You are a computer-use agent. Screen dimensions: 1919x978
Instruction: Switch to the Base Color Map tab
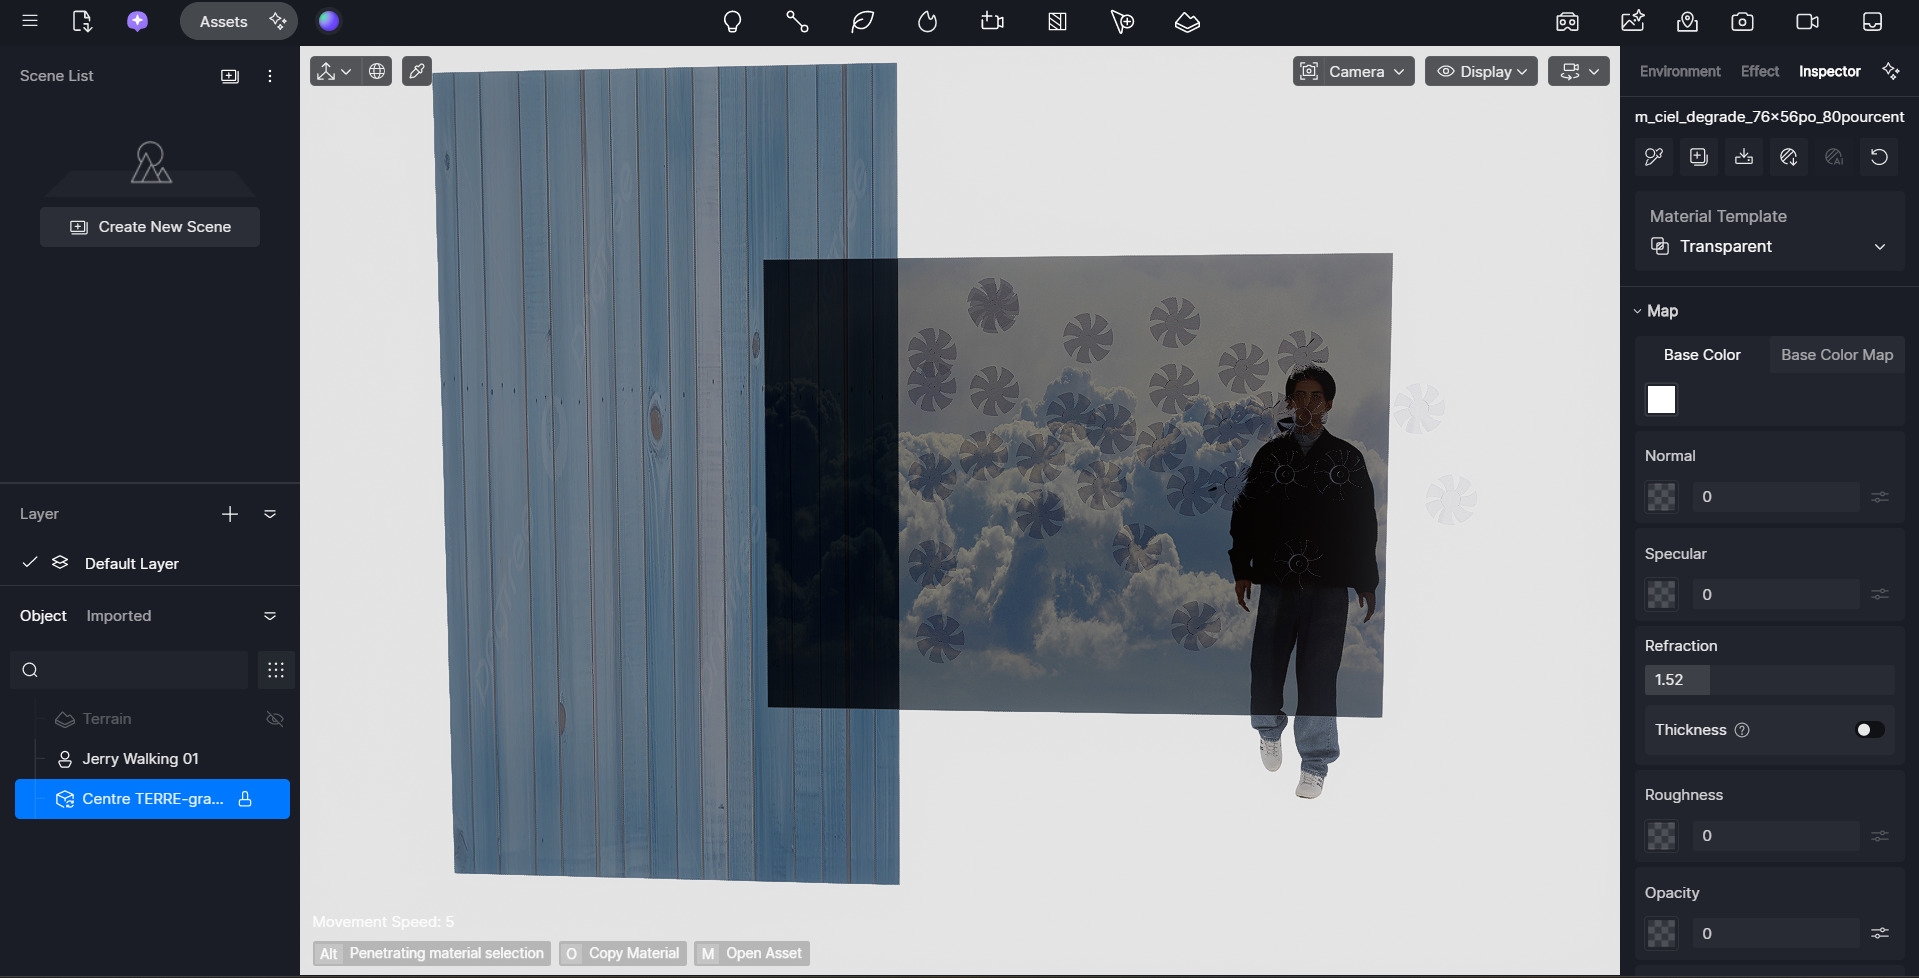coord(1836,355)
